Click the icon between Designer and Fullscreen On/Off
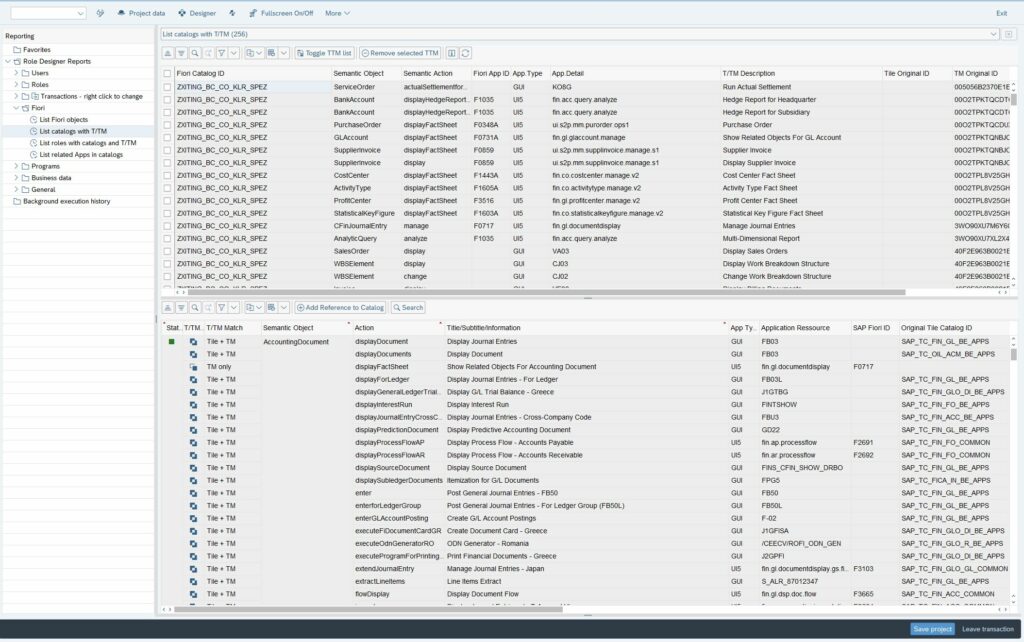 [232, 13]
